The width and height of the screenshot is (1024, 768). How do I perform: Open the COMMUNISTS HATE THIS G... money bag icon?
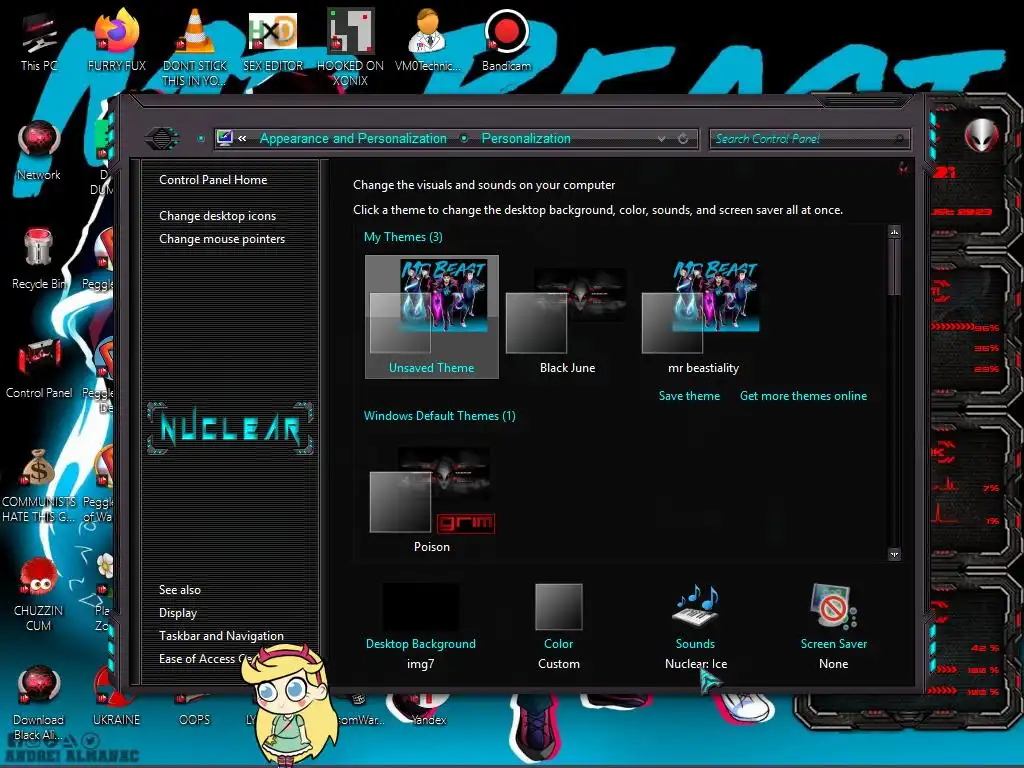pos(39,485)
